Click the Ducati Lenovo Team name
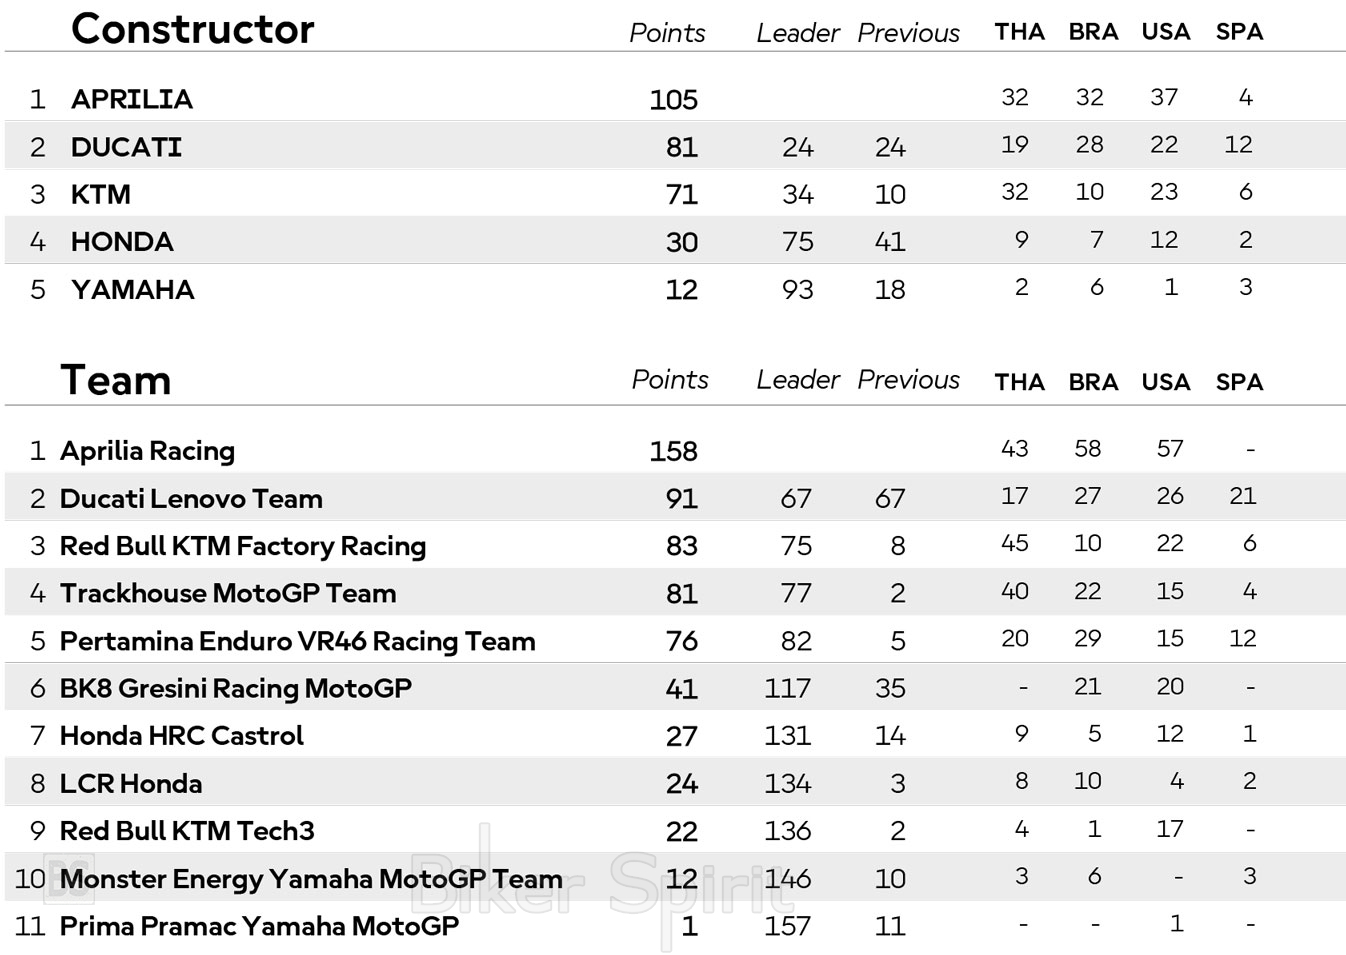1346x955 pixels. pyautogui.click(x=191, y=498)
